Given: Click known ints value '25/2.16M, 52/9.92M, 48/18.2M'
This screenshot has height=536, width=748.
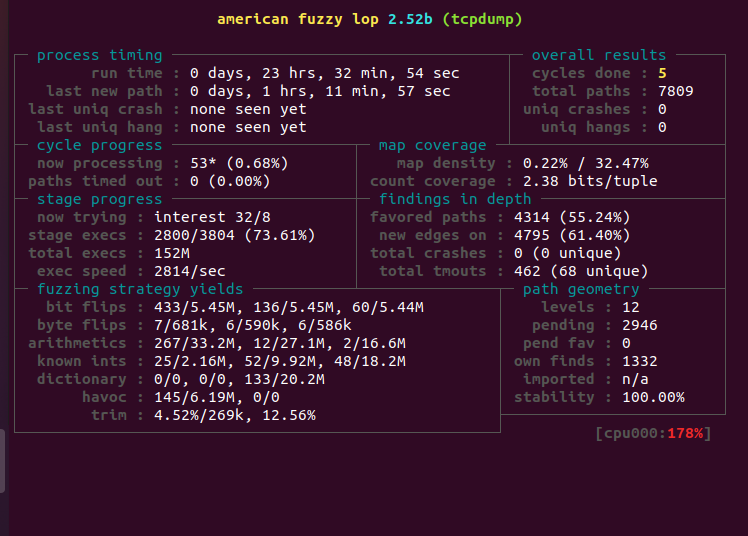Looking at the screenshot, I should tap(280, 361).
